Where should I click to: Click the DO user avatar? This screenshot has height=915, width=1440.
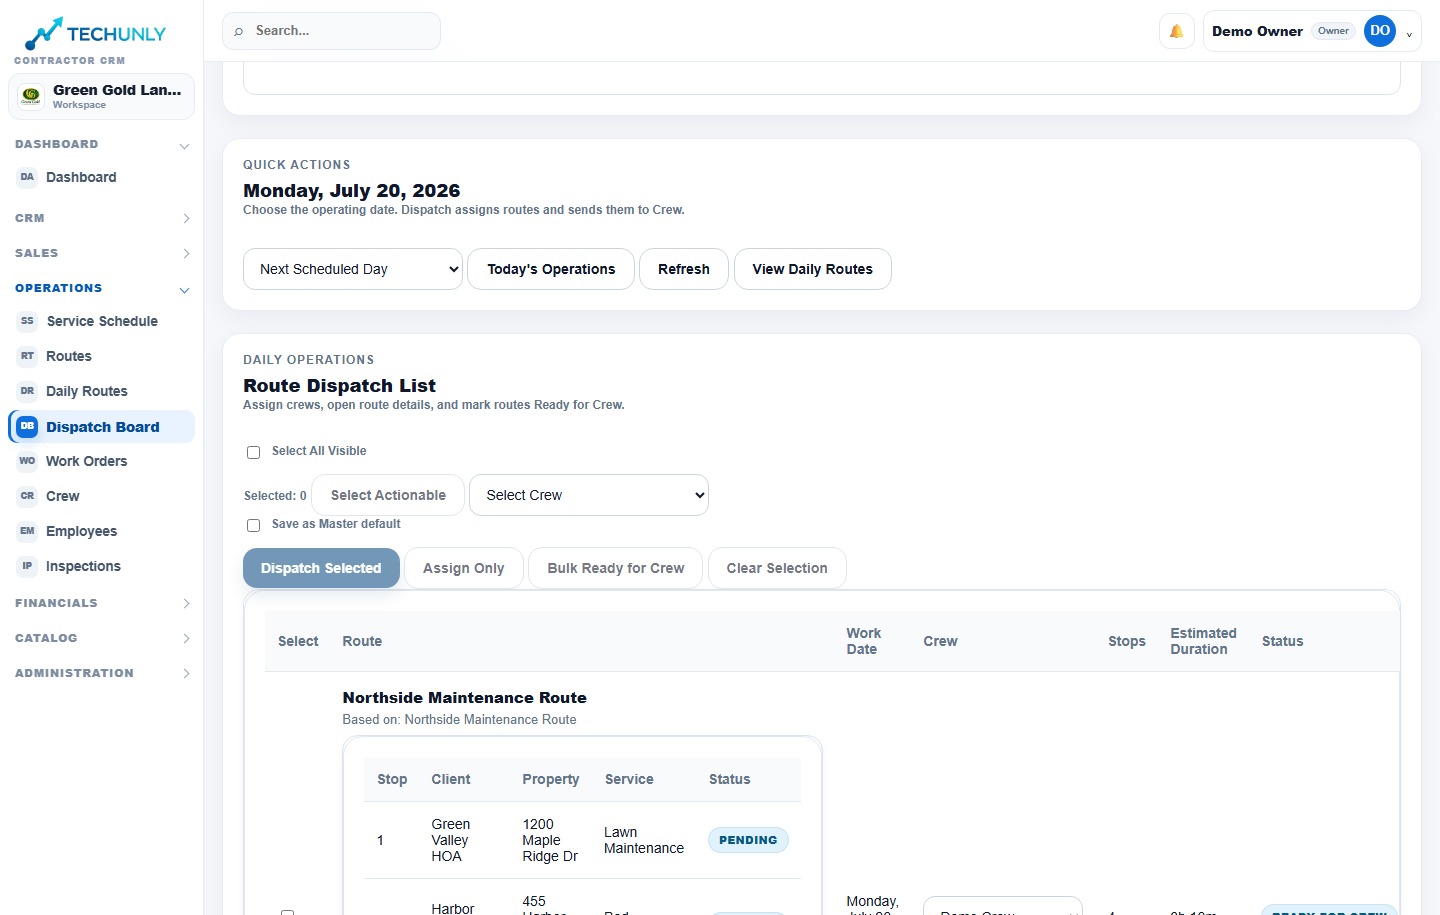[1380, 31]
